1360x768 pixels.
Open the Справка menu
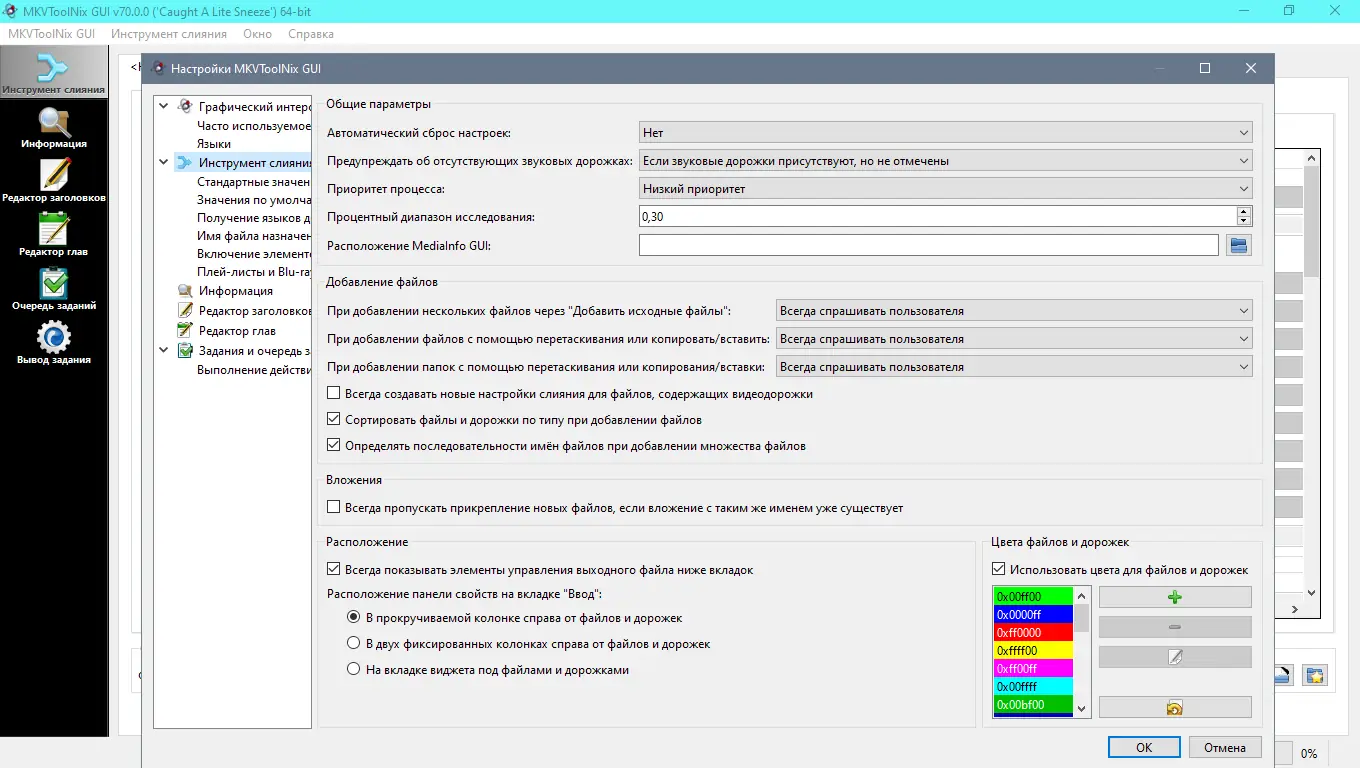click(x=310, y=33)
